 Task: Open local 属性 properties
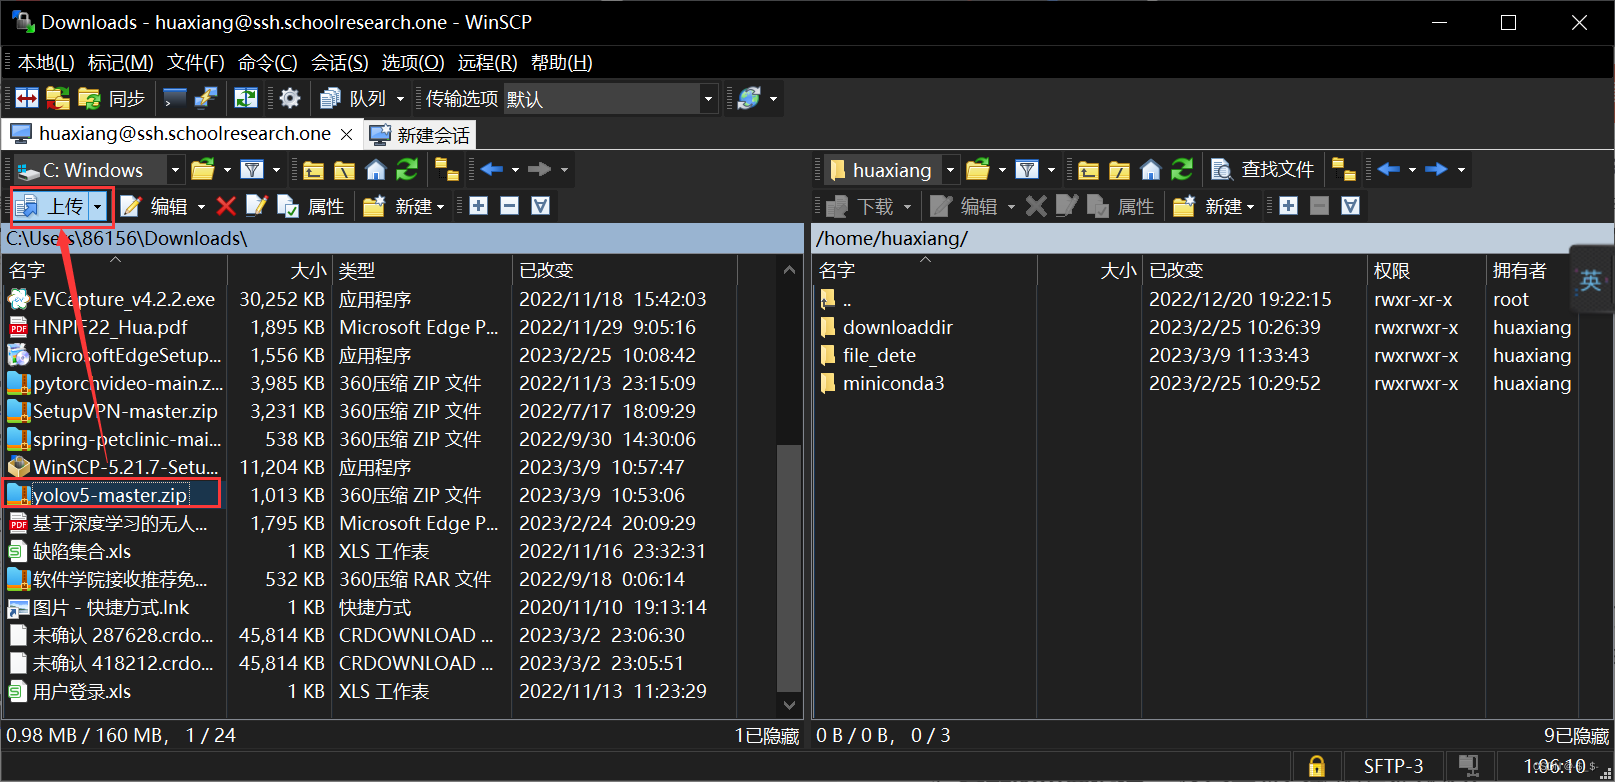tap(311, 206)
